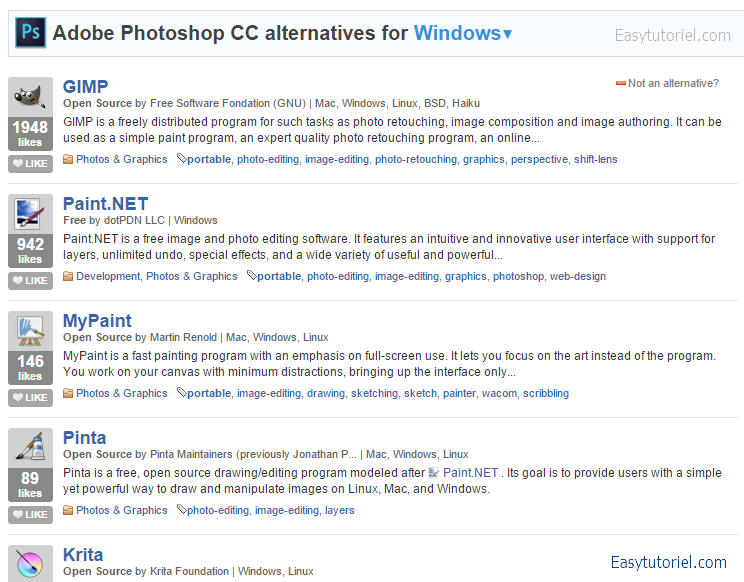744x582 pixels.
Task: Open the inline Paint.NET link in Pinta's description
Action: pyautogui.click(x=470, y=473)
